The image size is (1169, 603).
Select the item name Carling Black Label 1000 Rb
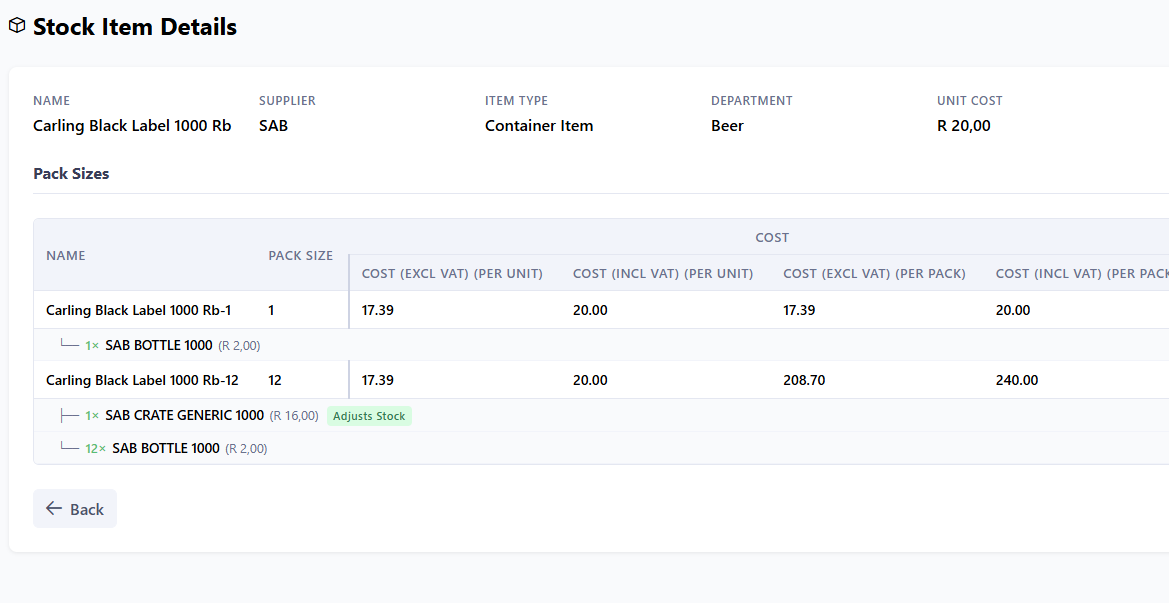pos(132,126)
